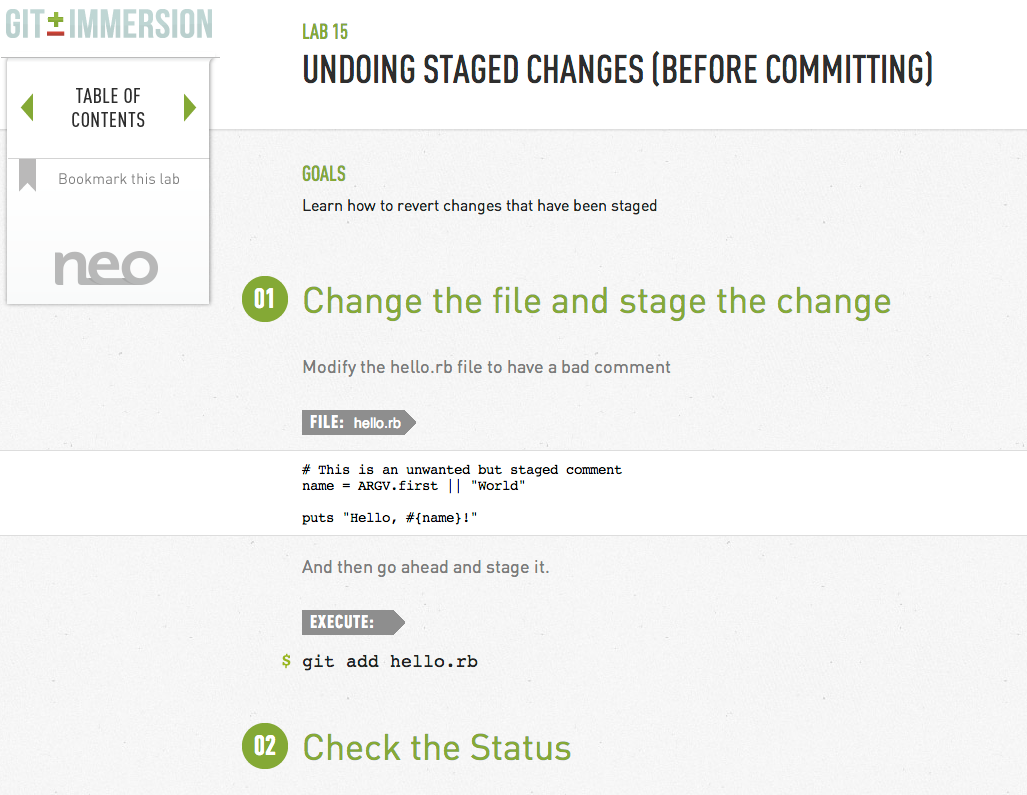Click the green 01 step badge
The image size is (1027, 795).
[265, 300]
